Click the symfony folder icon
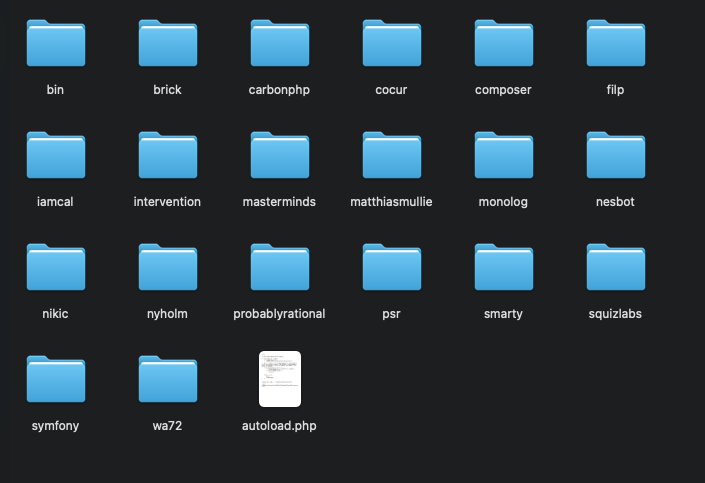Image resolution: width=705 pixels, height=483 pixels. (x=56, y=379)
